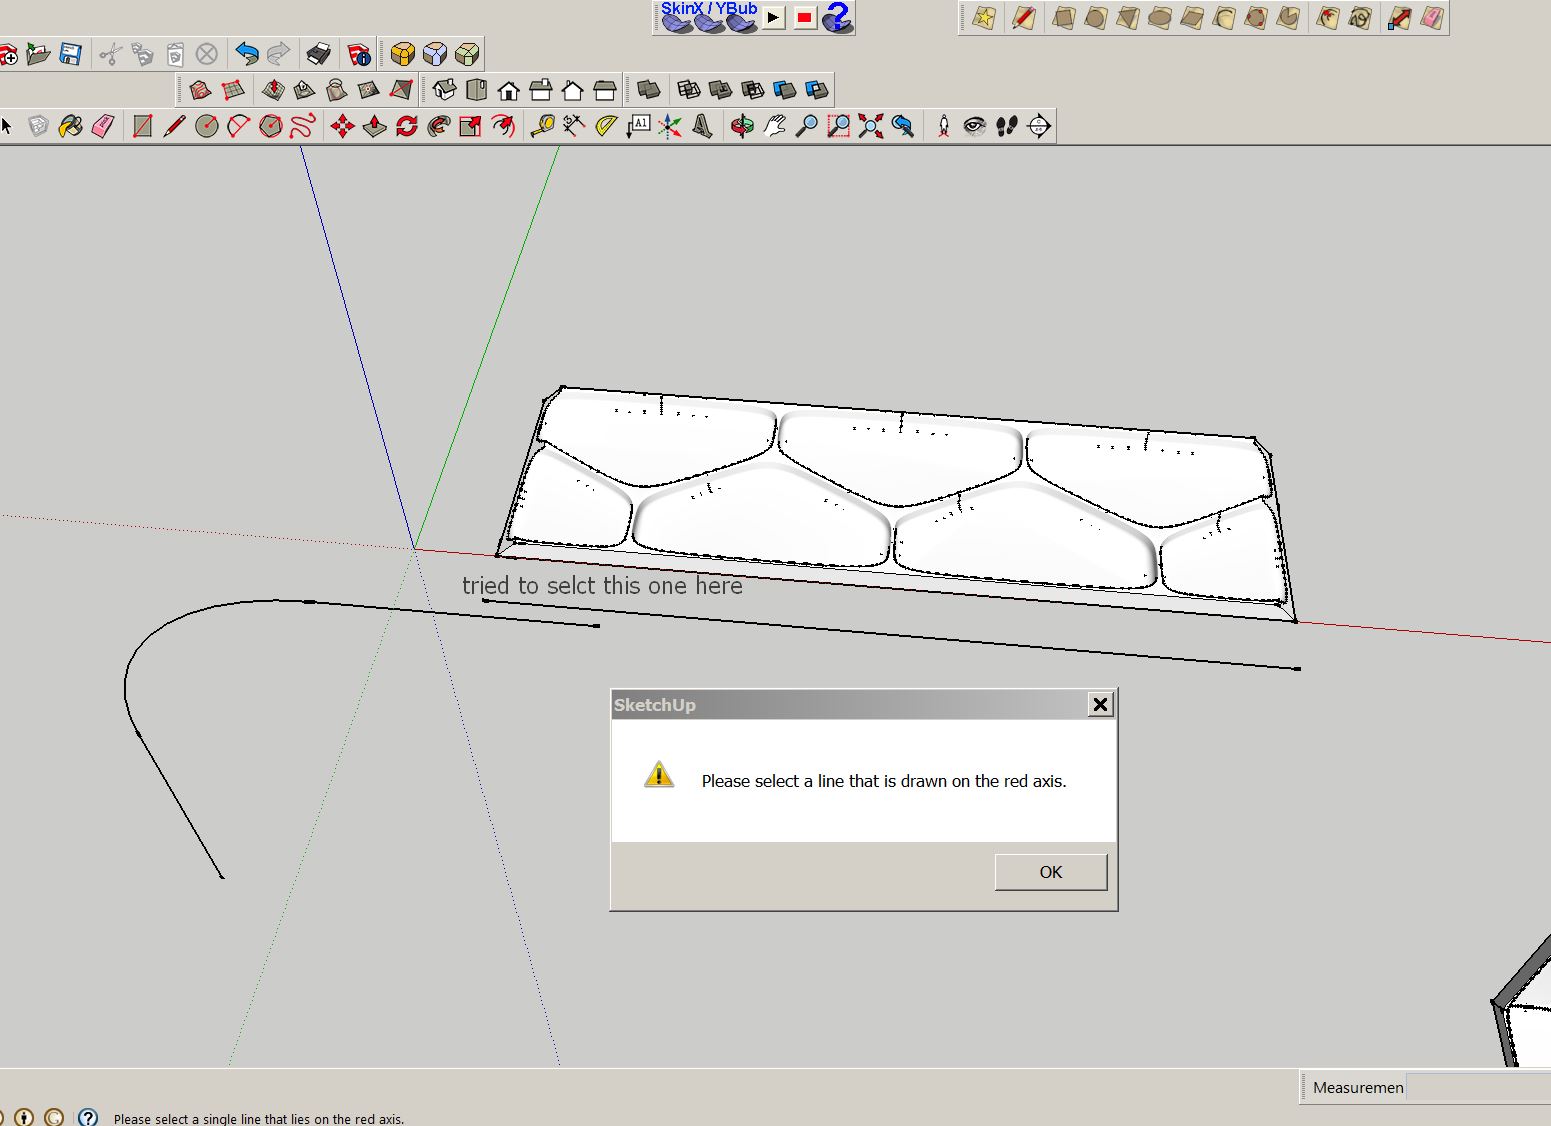Image resolution: width=1551 pixels, height=1126 pixels.
Task: Select the Walk footprints tool
Action: coord(1007,126)
